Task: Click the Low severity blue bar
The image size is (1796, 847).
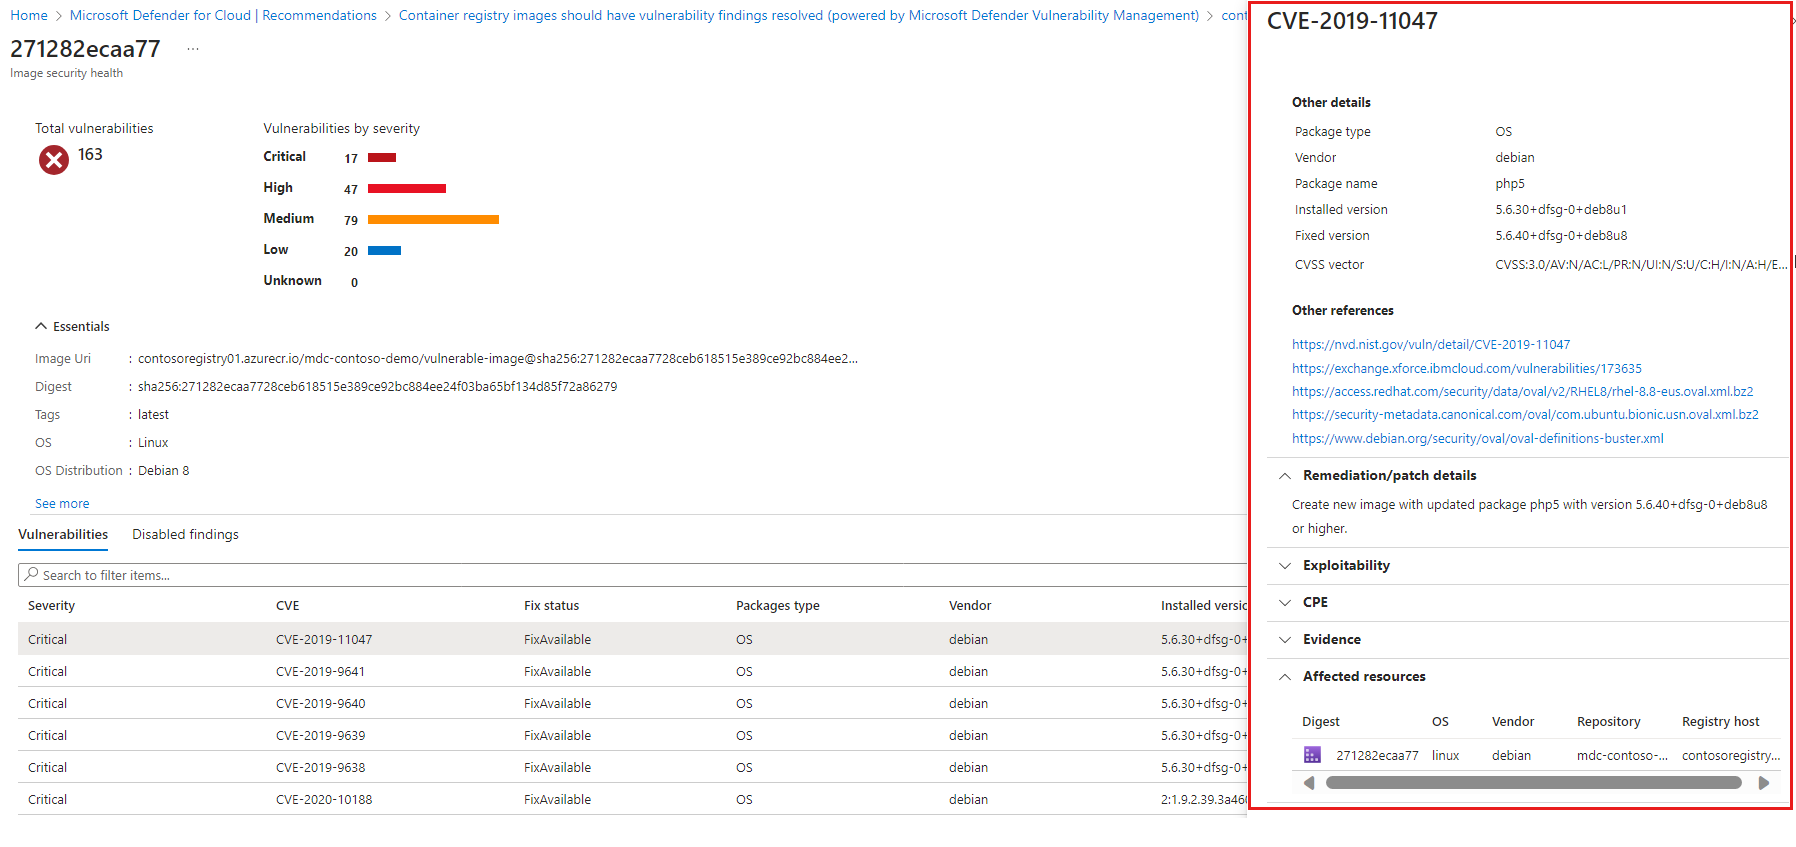Action: (x=384, y=250)
